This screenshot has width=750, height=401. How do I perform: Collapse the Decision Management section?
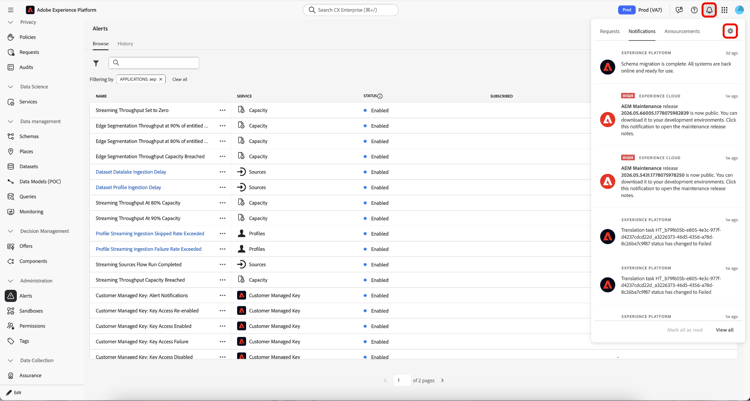pyautogui.click(x=11, y=231)
